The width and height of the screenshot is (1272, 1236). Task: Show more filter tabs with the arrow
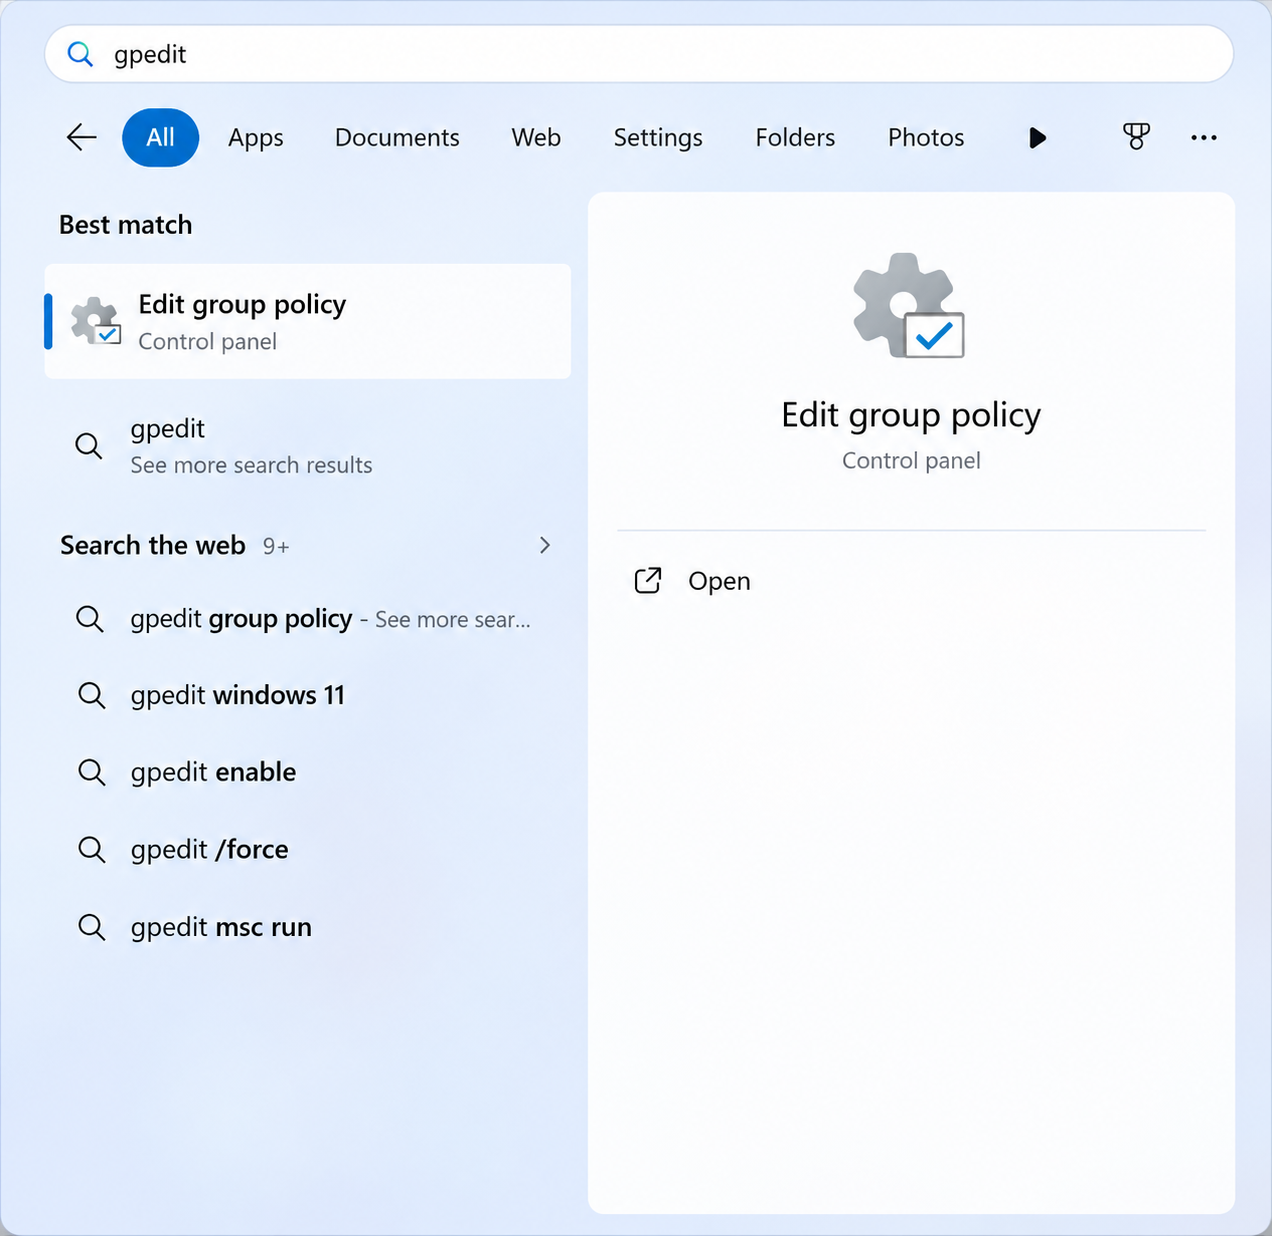pos(1037,137)
